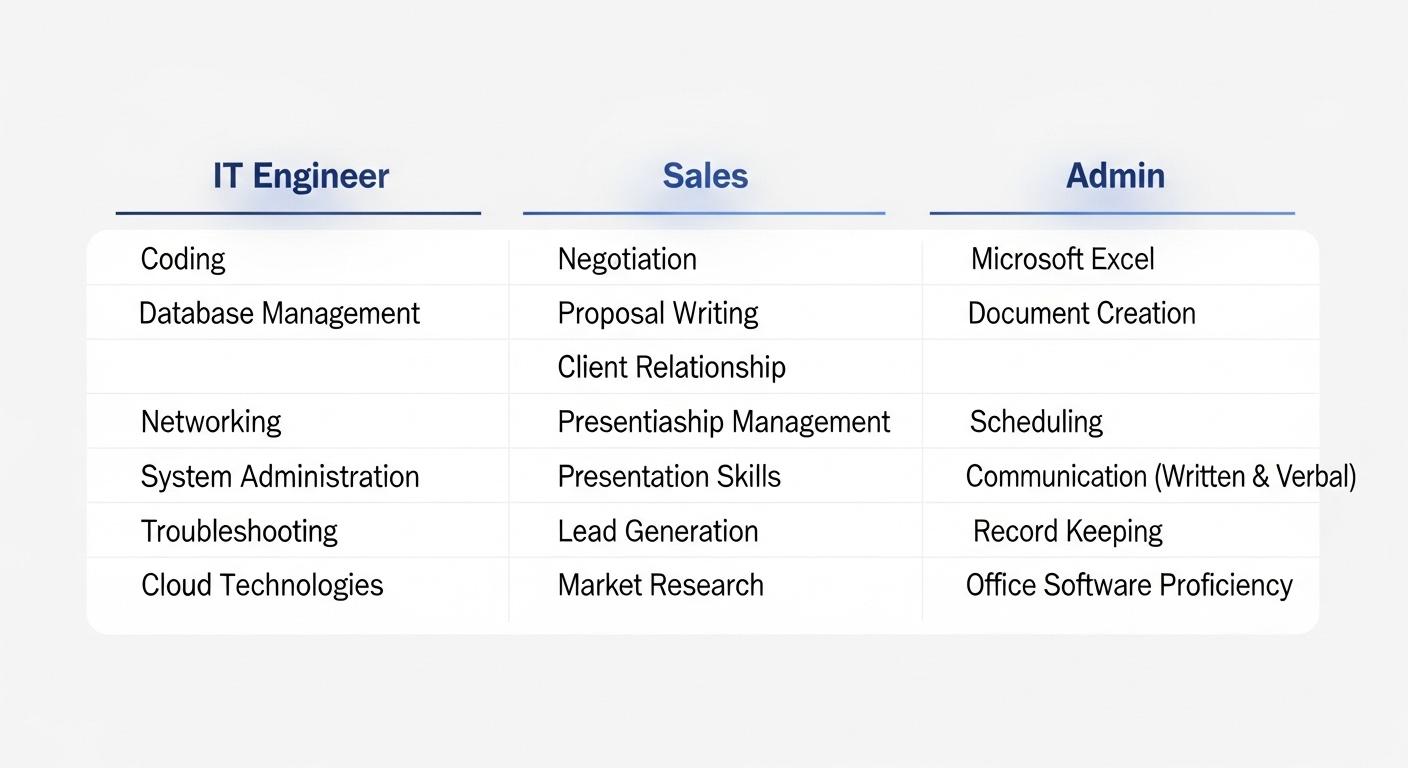
Task: Choose System Administration from the list
Action: pyautogui.click(x=280, y=476)
